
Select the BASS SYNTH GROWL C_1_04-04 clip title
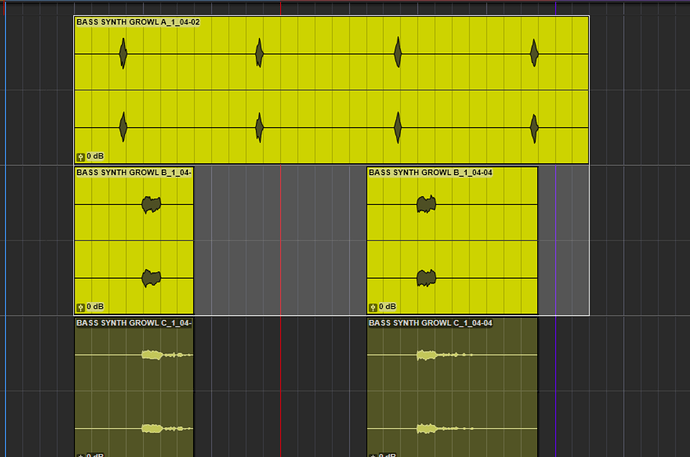[430, 323]
